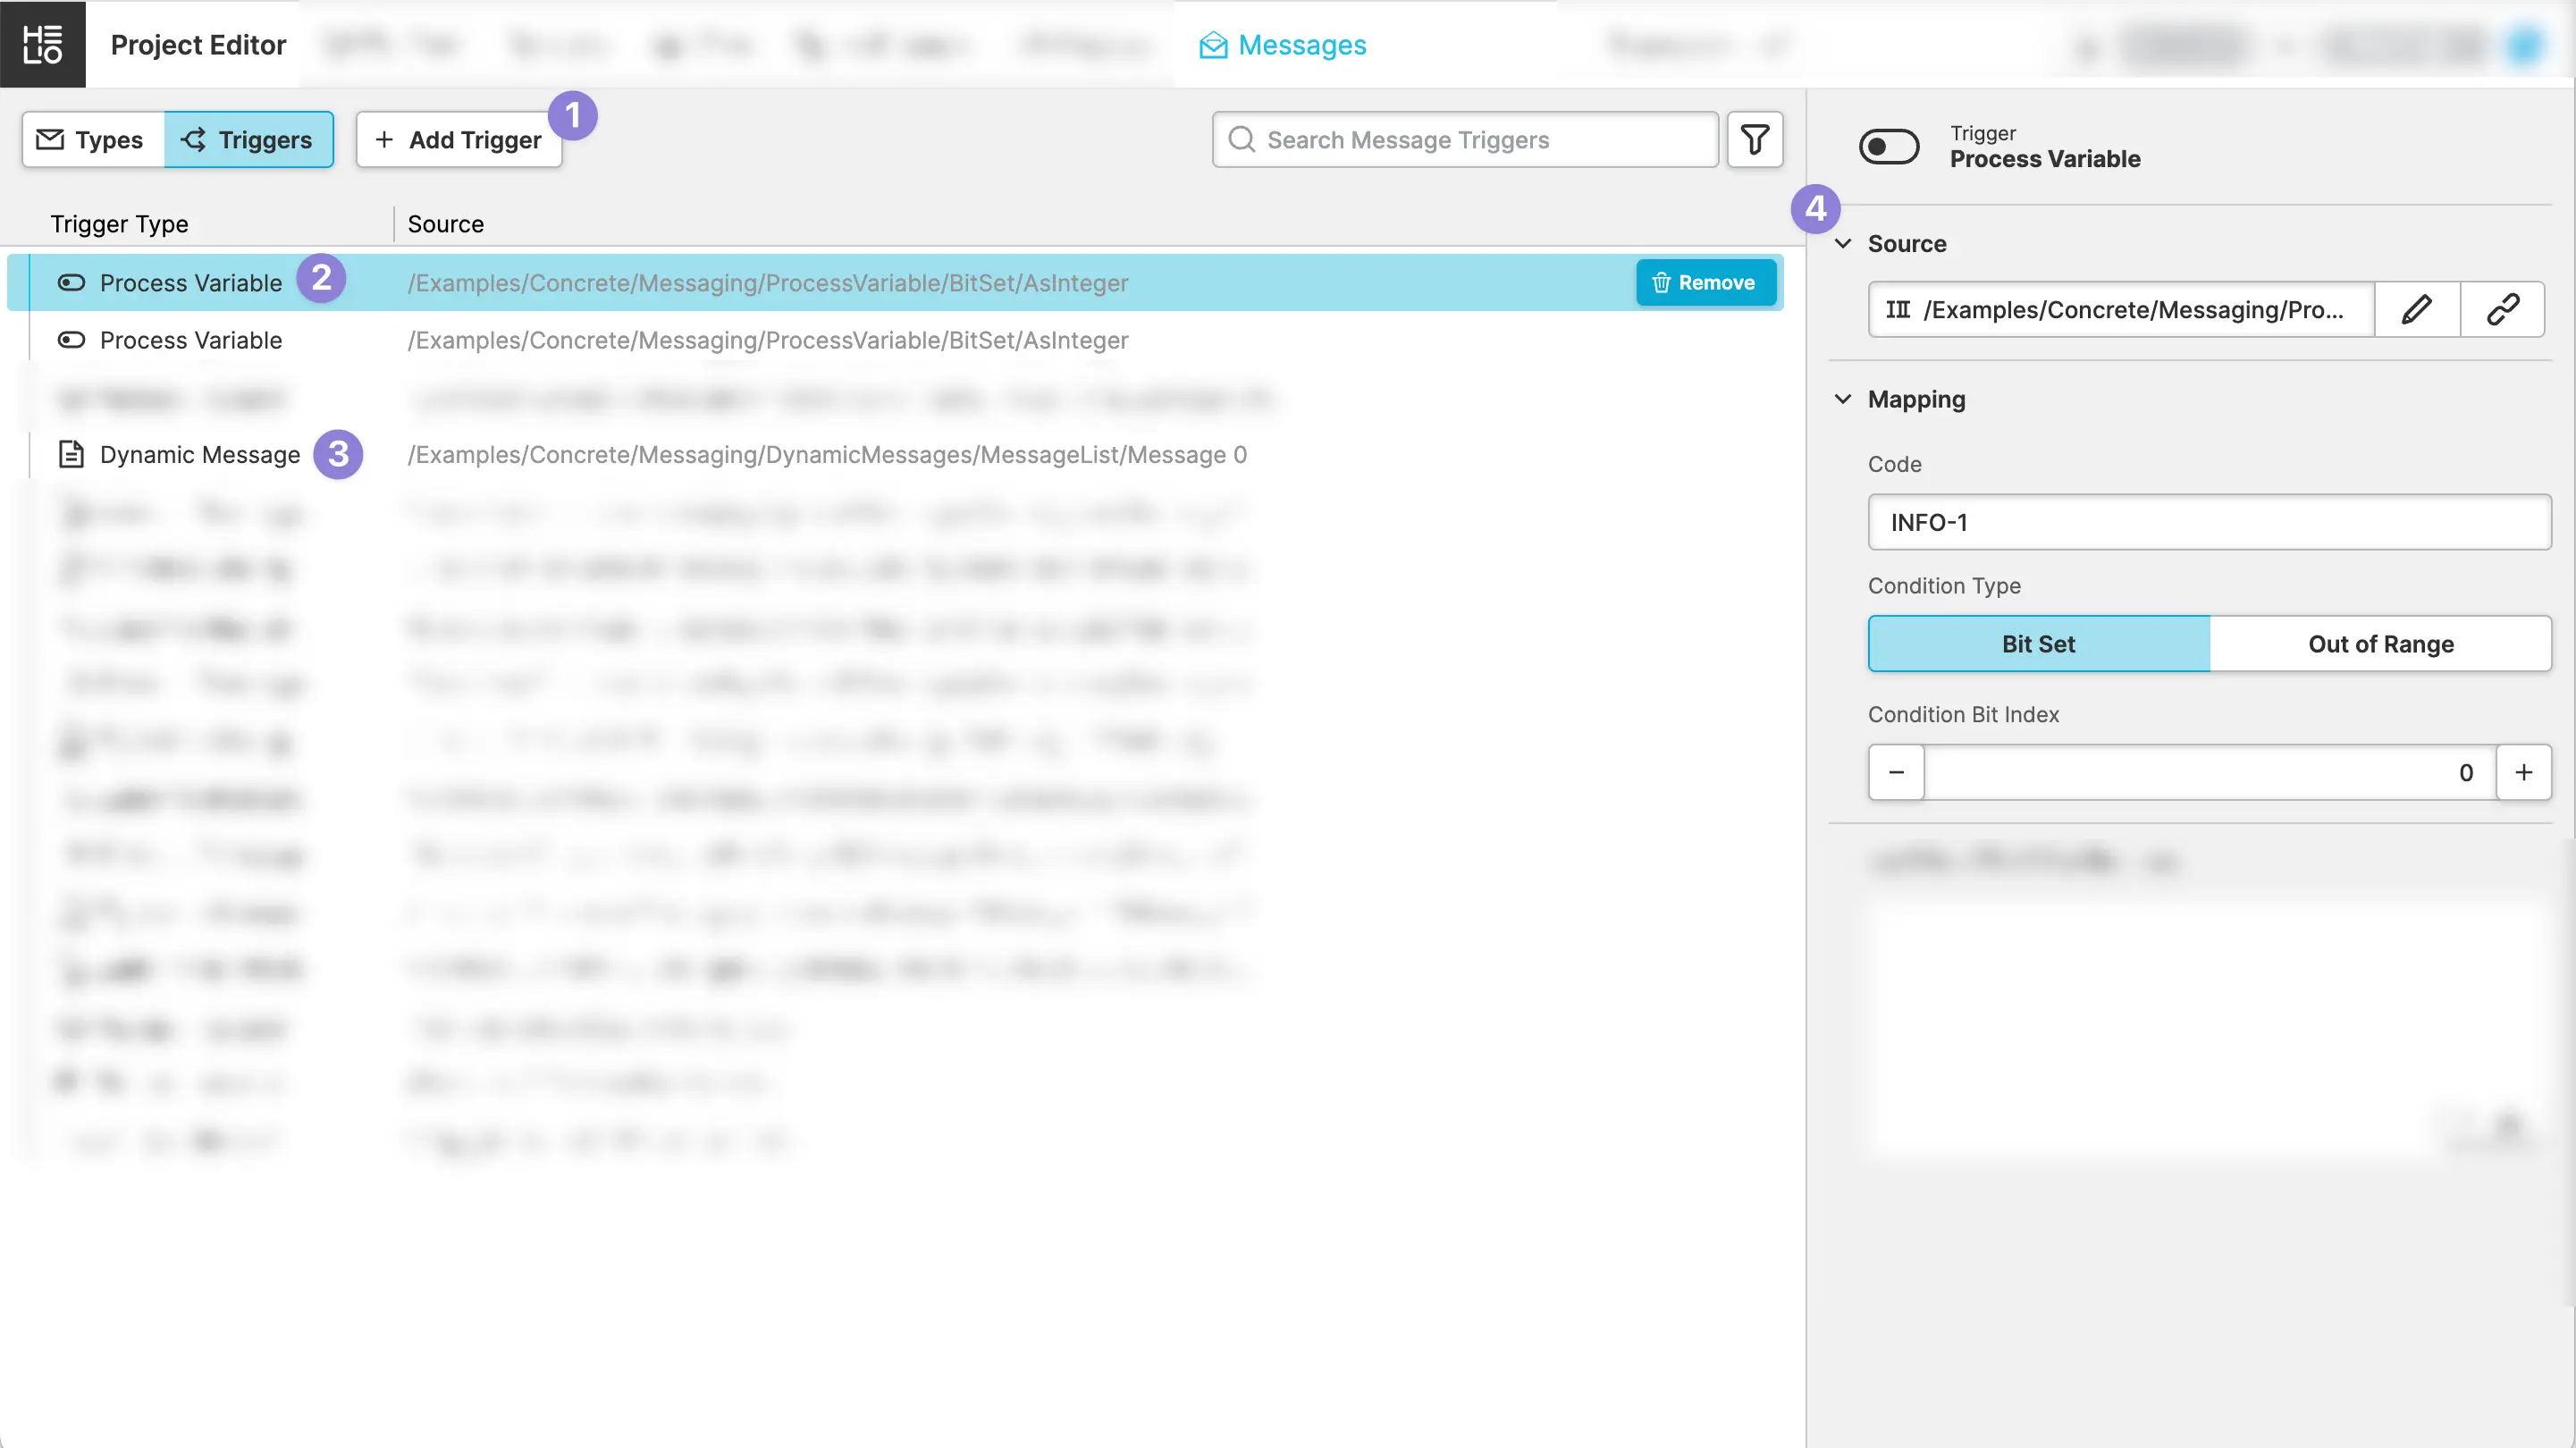The image size is (2576, 1448).
Task: Click the link source chain icon
Action: click(2502, 310)
